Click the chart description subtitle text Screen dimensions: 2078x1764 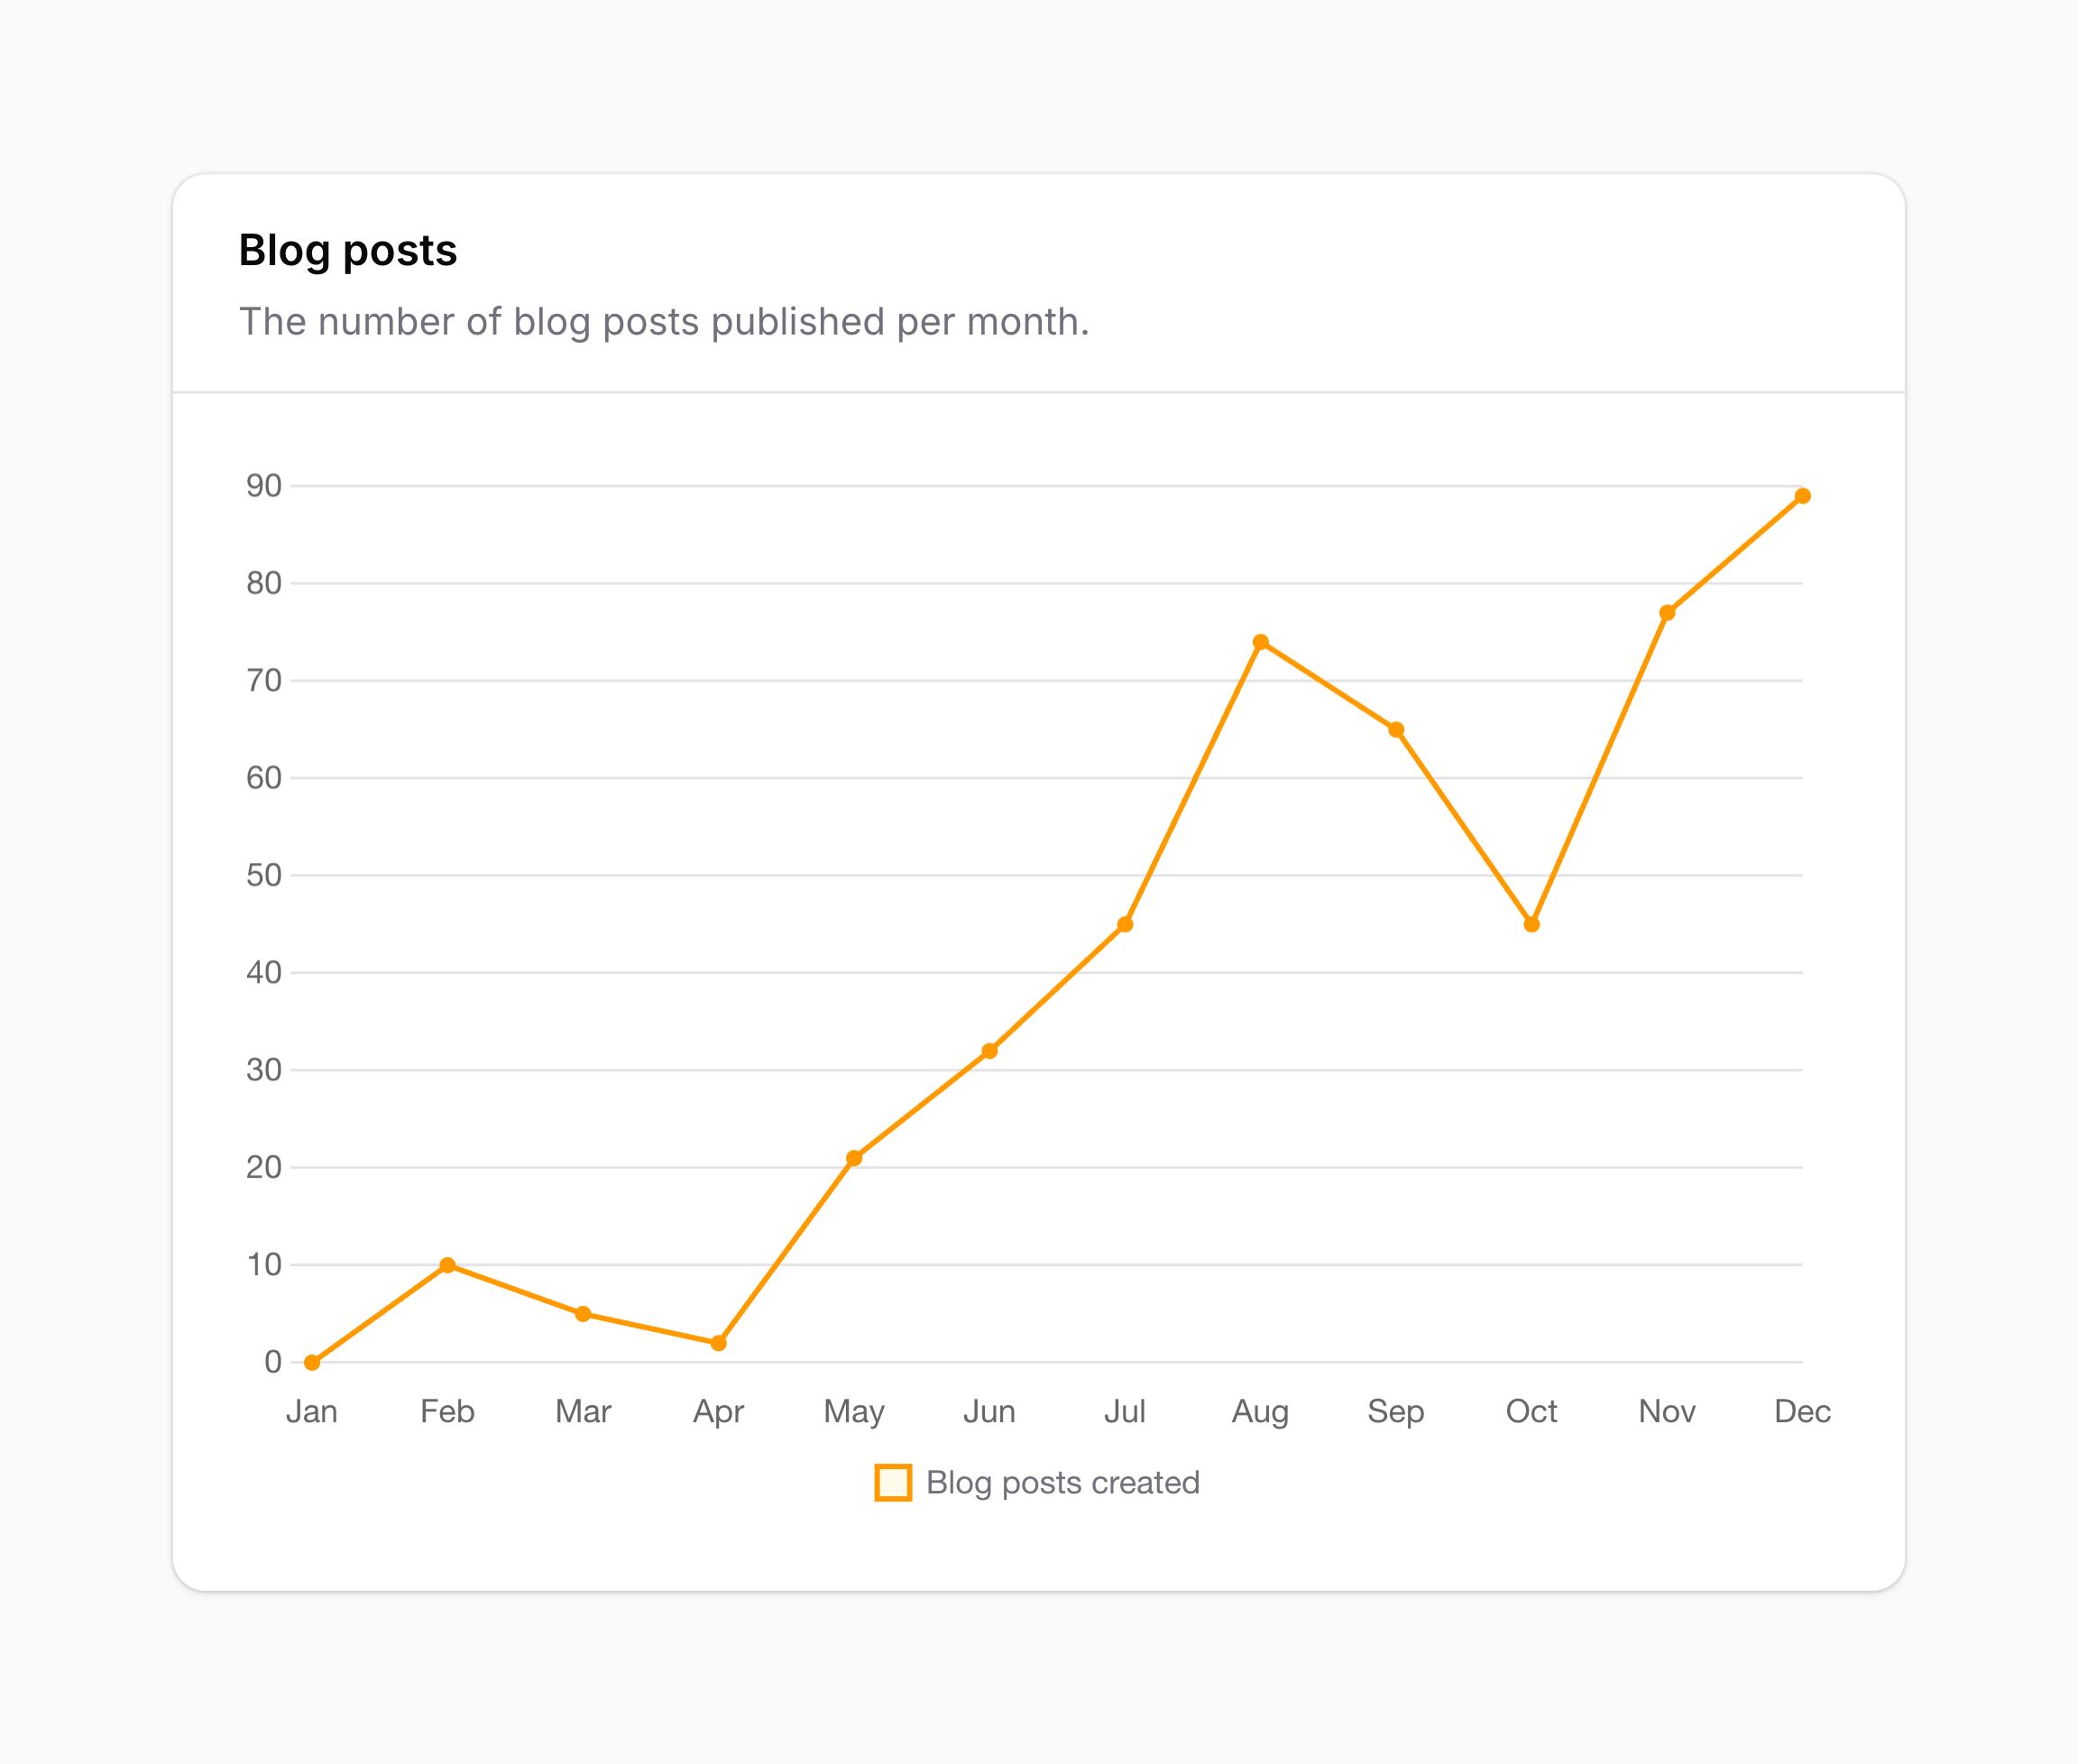coord(664,322)
